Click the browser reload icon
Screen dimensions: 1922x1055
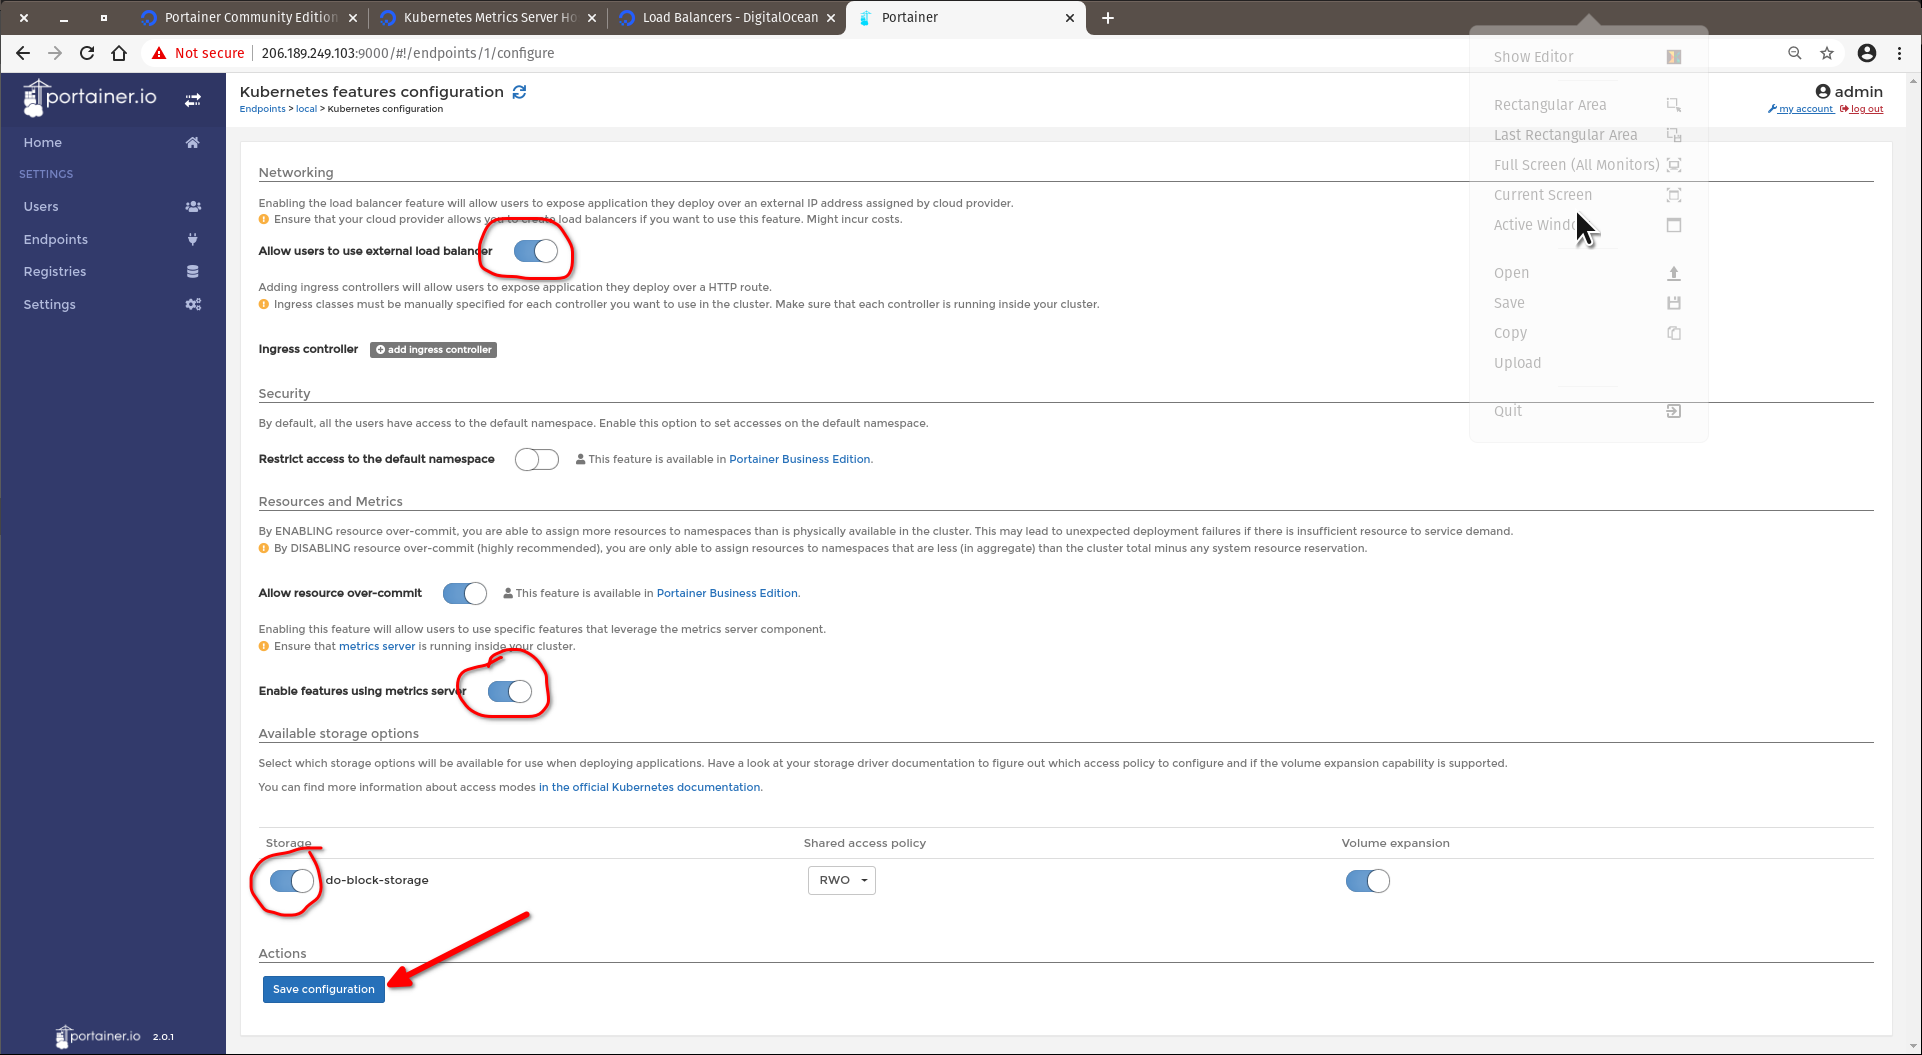[x=87, y=53]
